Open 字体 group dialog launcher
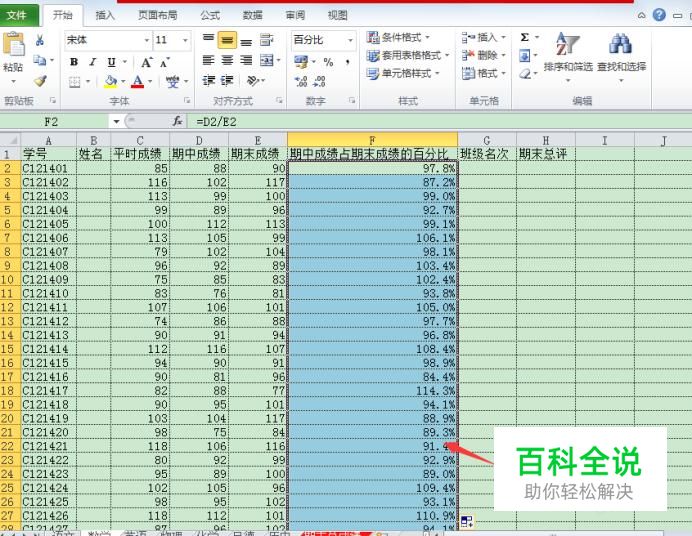Image resolution: width=692 pixels, height=536 pixels. tap(187, 101)
